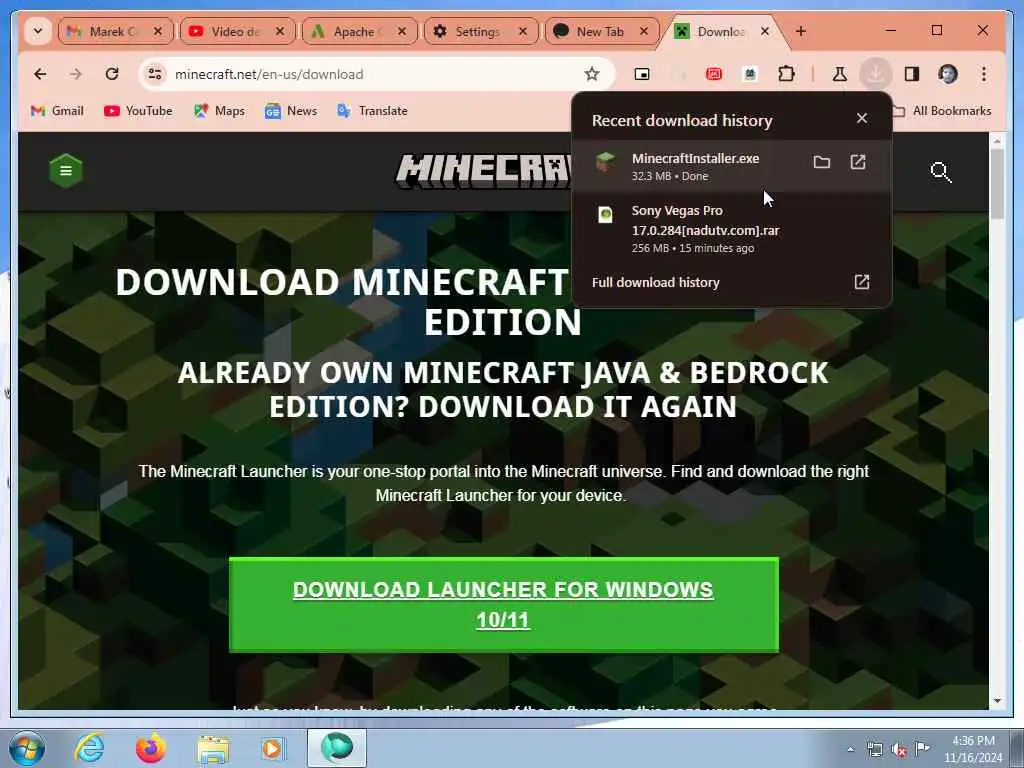Open the Minecraft hamburger menu

click(x=66, y=170)
